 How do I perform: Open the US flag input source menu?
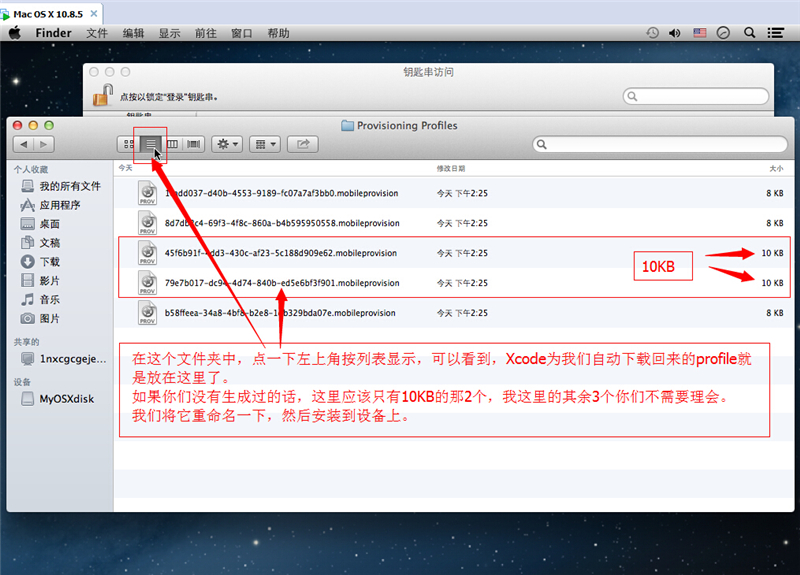tap(699, 33)
